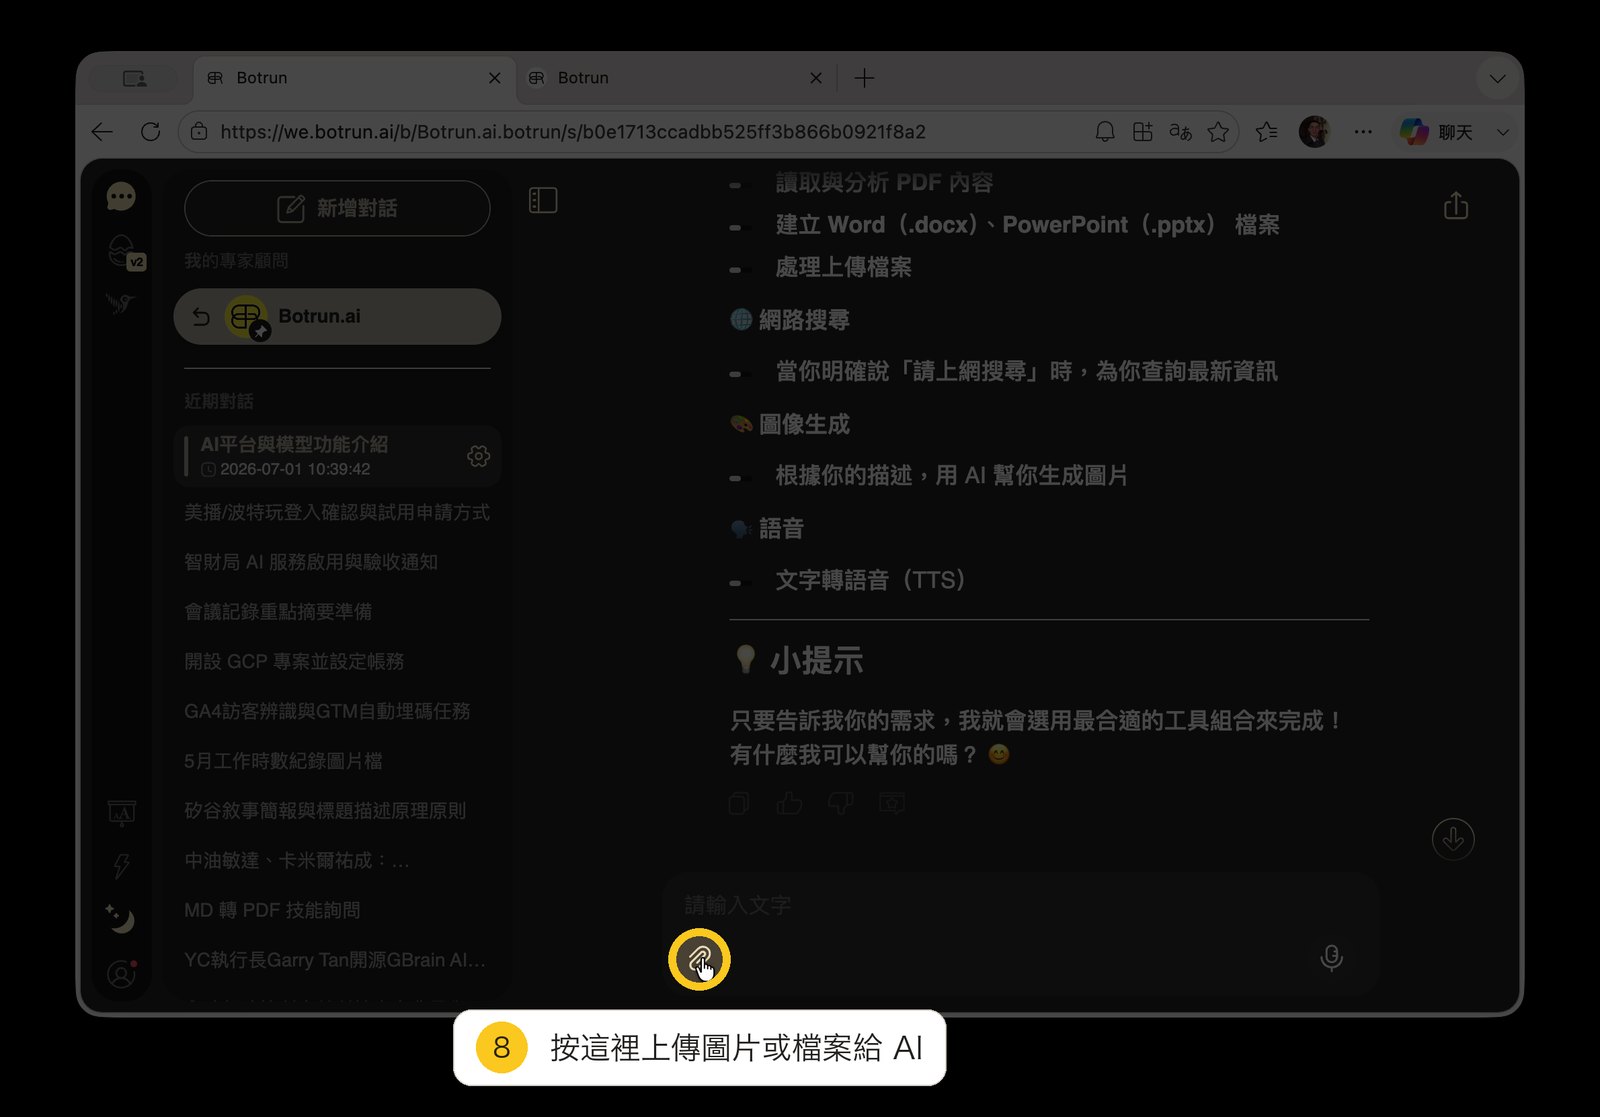
Task: Open a new browser tab
Action: click(x=865, y=78)
